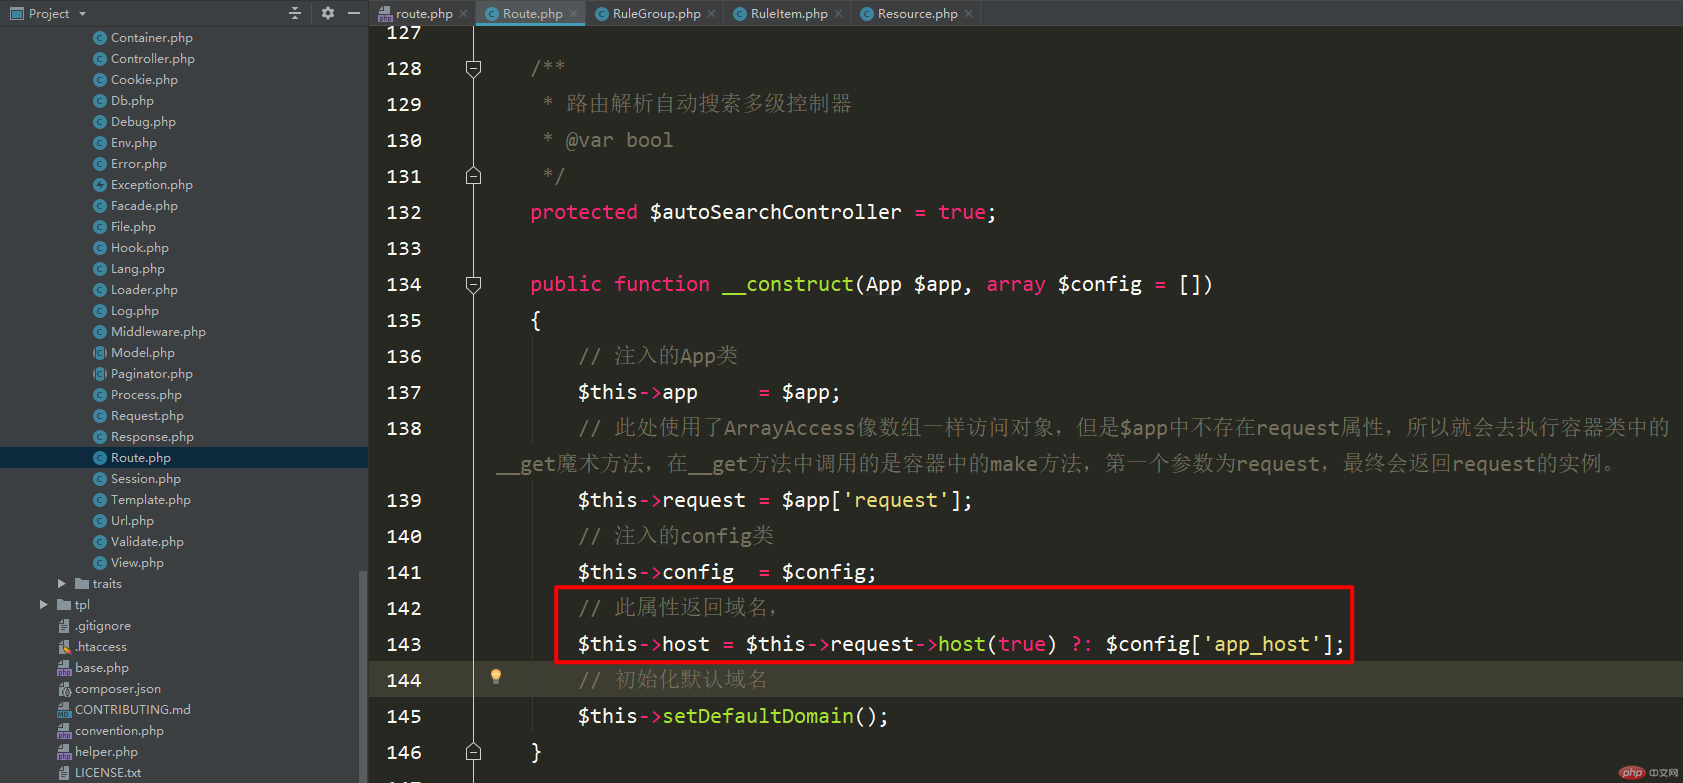The image size is (1683, 783).
Task: Select Model.php file
Action: point(142,353)
